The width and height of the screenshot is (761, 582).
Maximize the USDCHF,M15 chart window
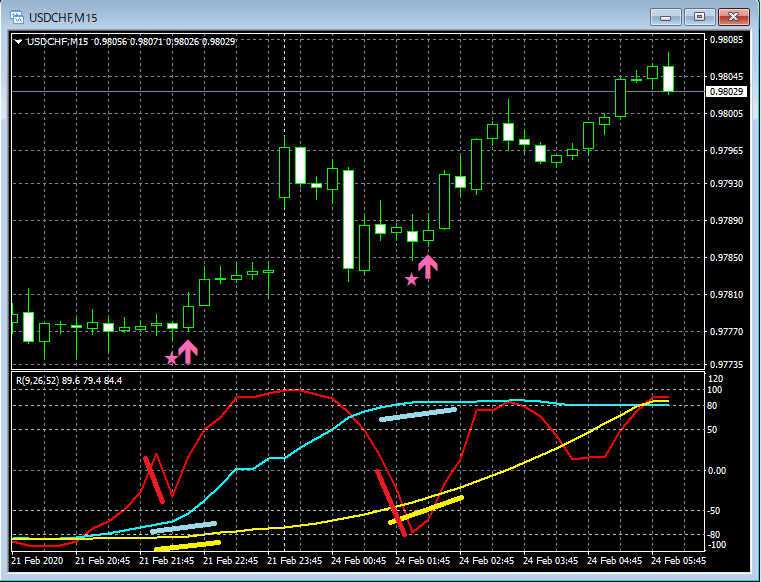coord(699,17)
